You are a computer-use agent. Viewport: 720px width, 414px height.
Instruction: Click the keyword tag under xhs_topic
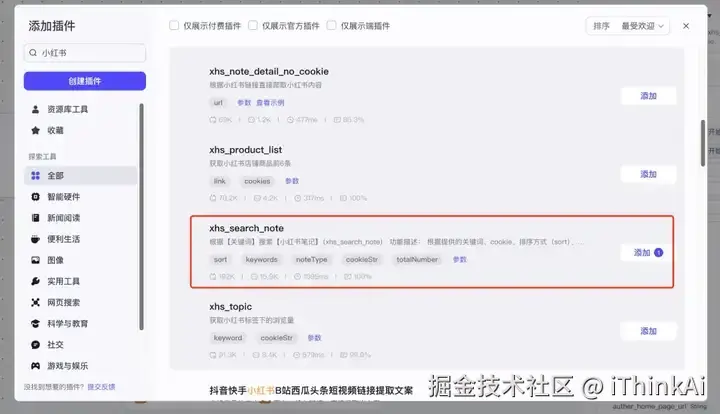click(x=228, y=338)
